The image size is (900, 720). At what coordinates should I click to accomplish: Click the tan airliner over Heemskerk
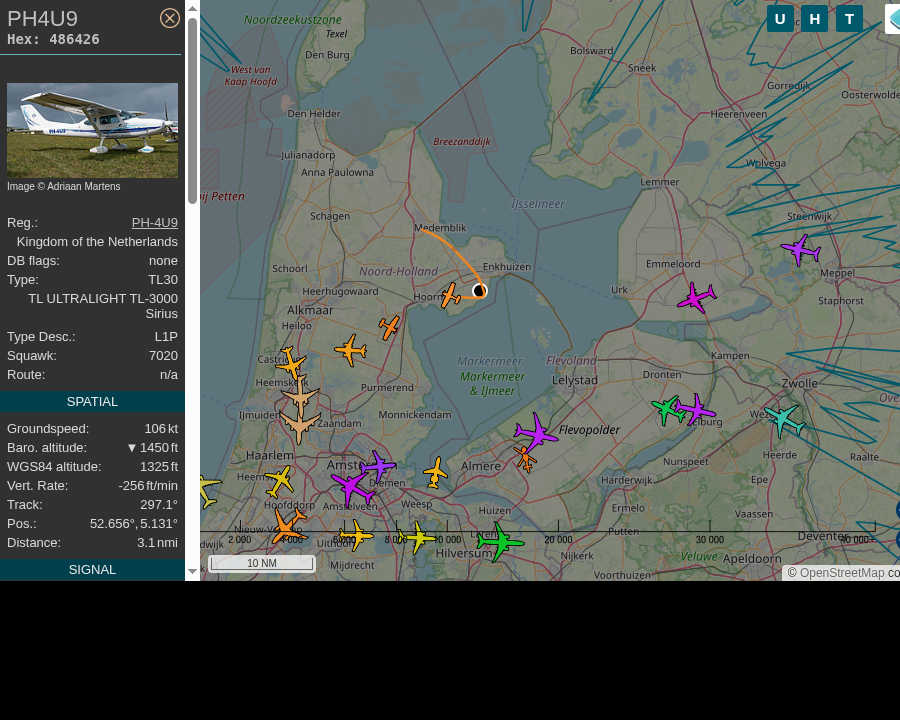tap(300, 396)
